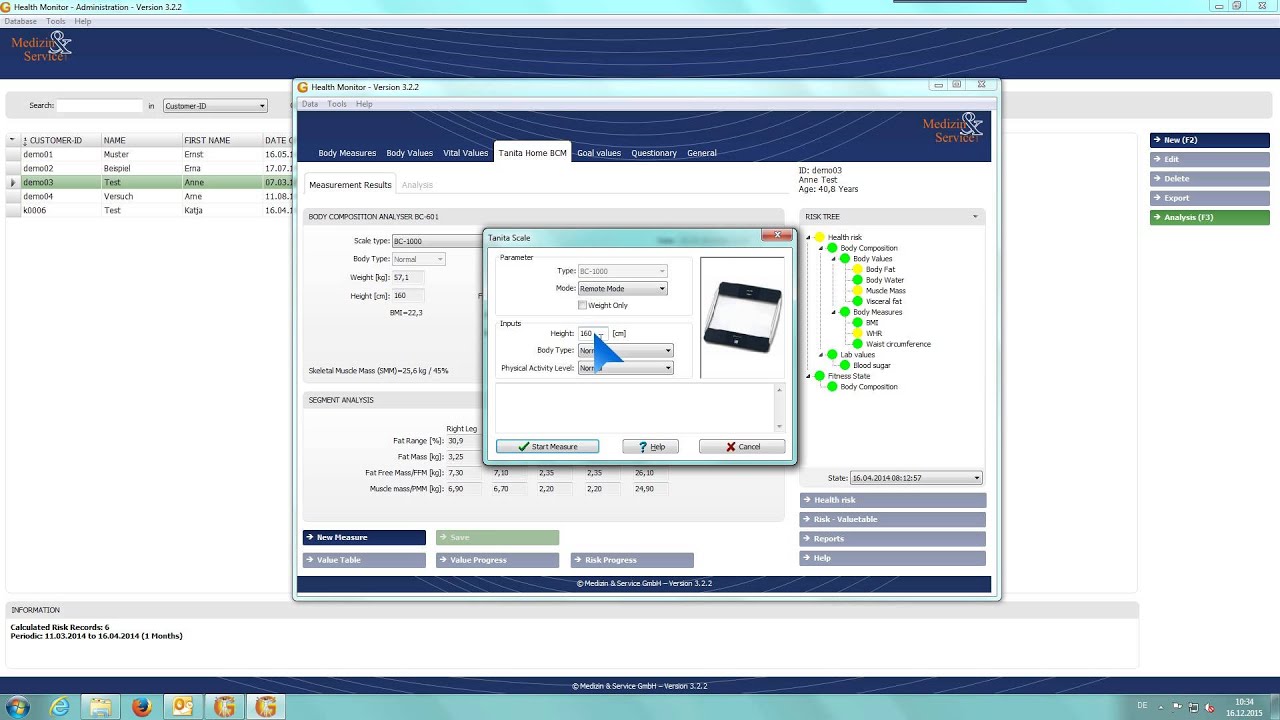Click the Height stepper in the Inputs group

600,334
